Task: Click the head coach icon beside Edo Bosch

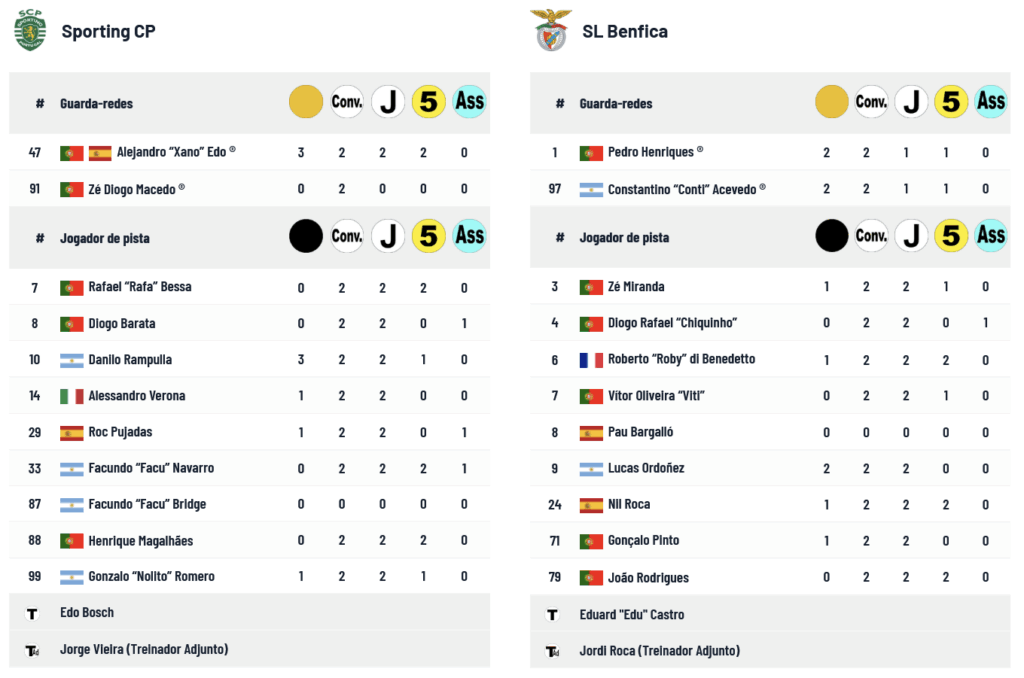Action: click(x=32, y=613)
